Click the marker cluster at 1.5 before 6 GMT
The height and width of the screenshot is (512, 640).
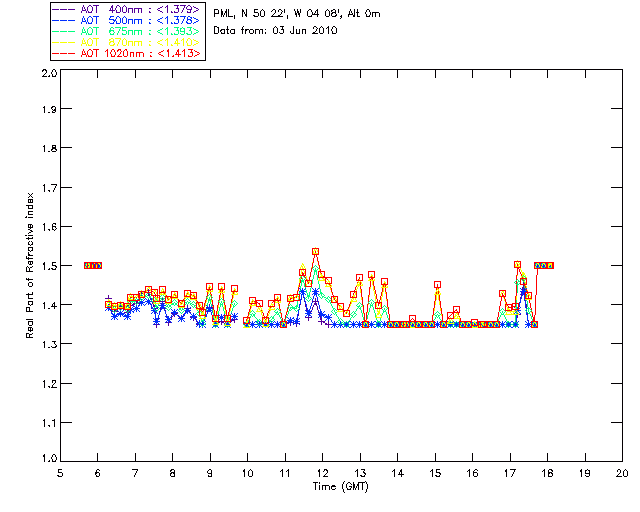(x=93, y=265)
